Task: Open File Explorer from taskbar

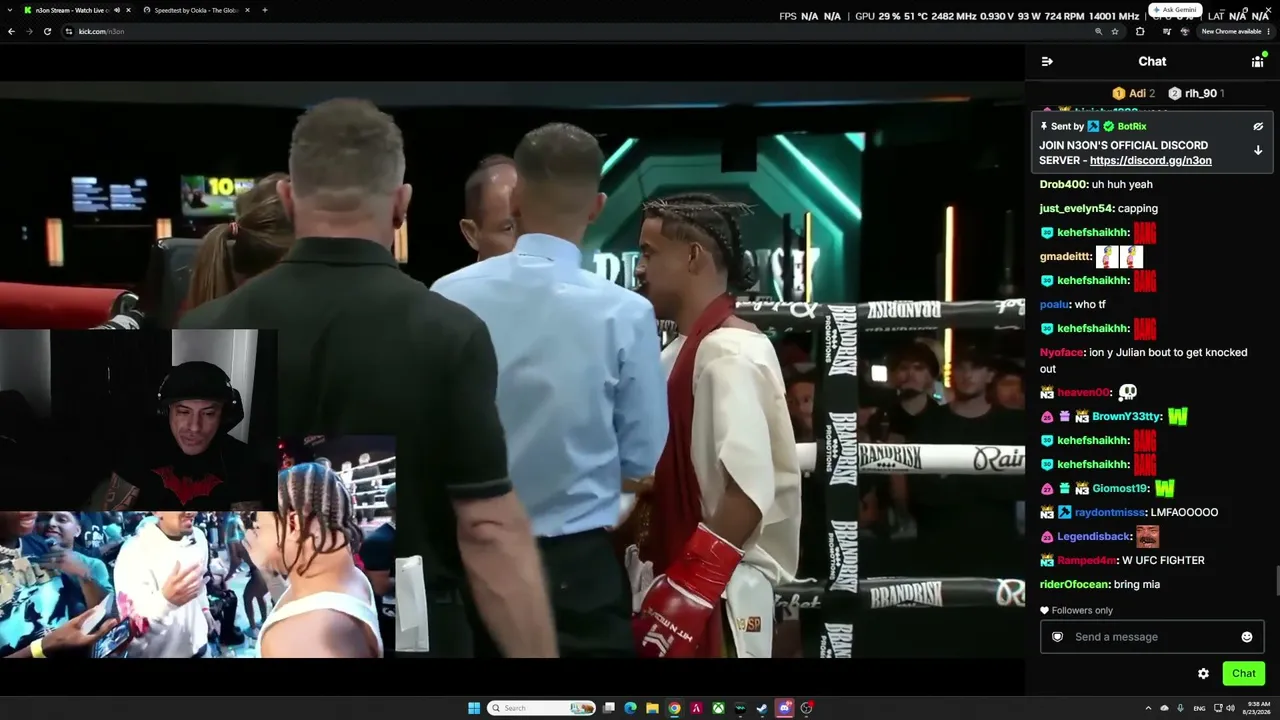Action: [x=652, y=708]
